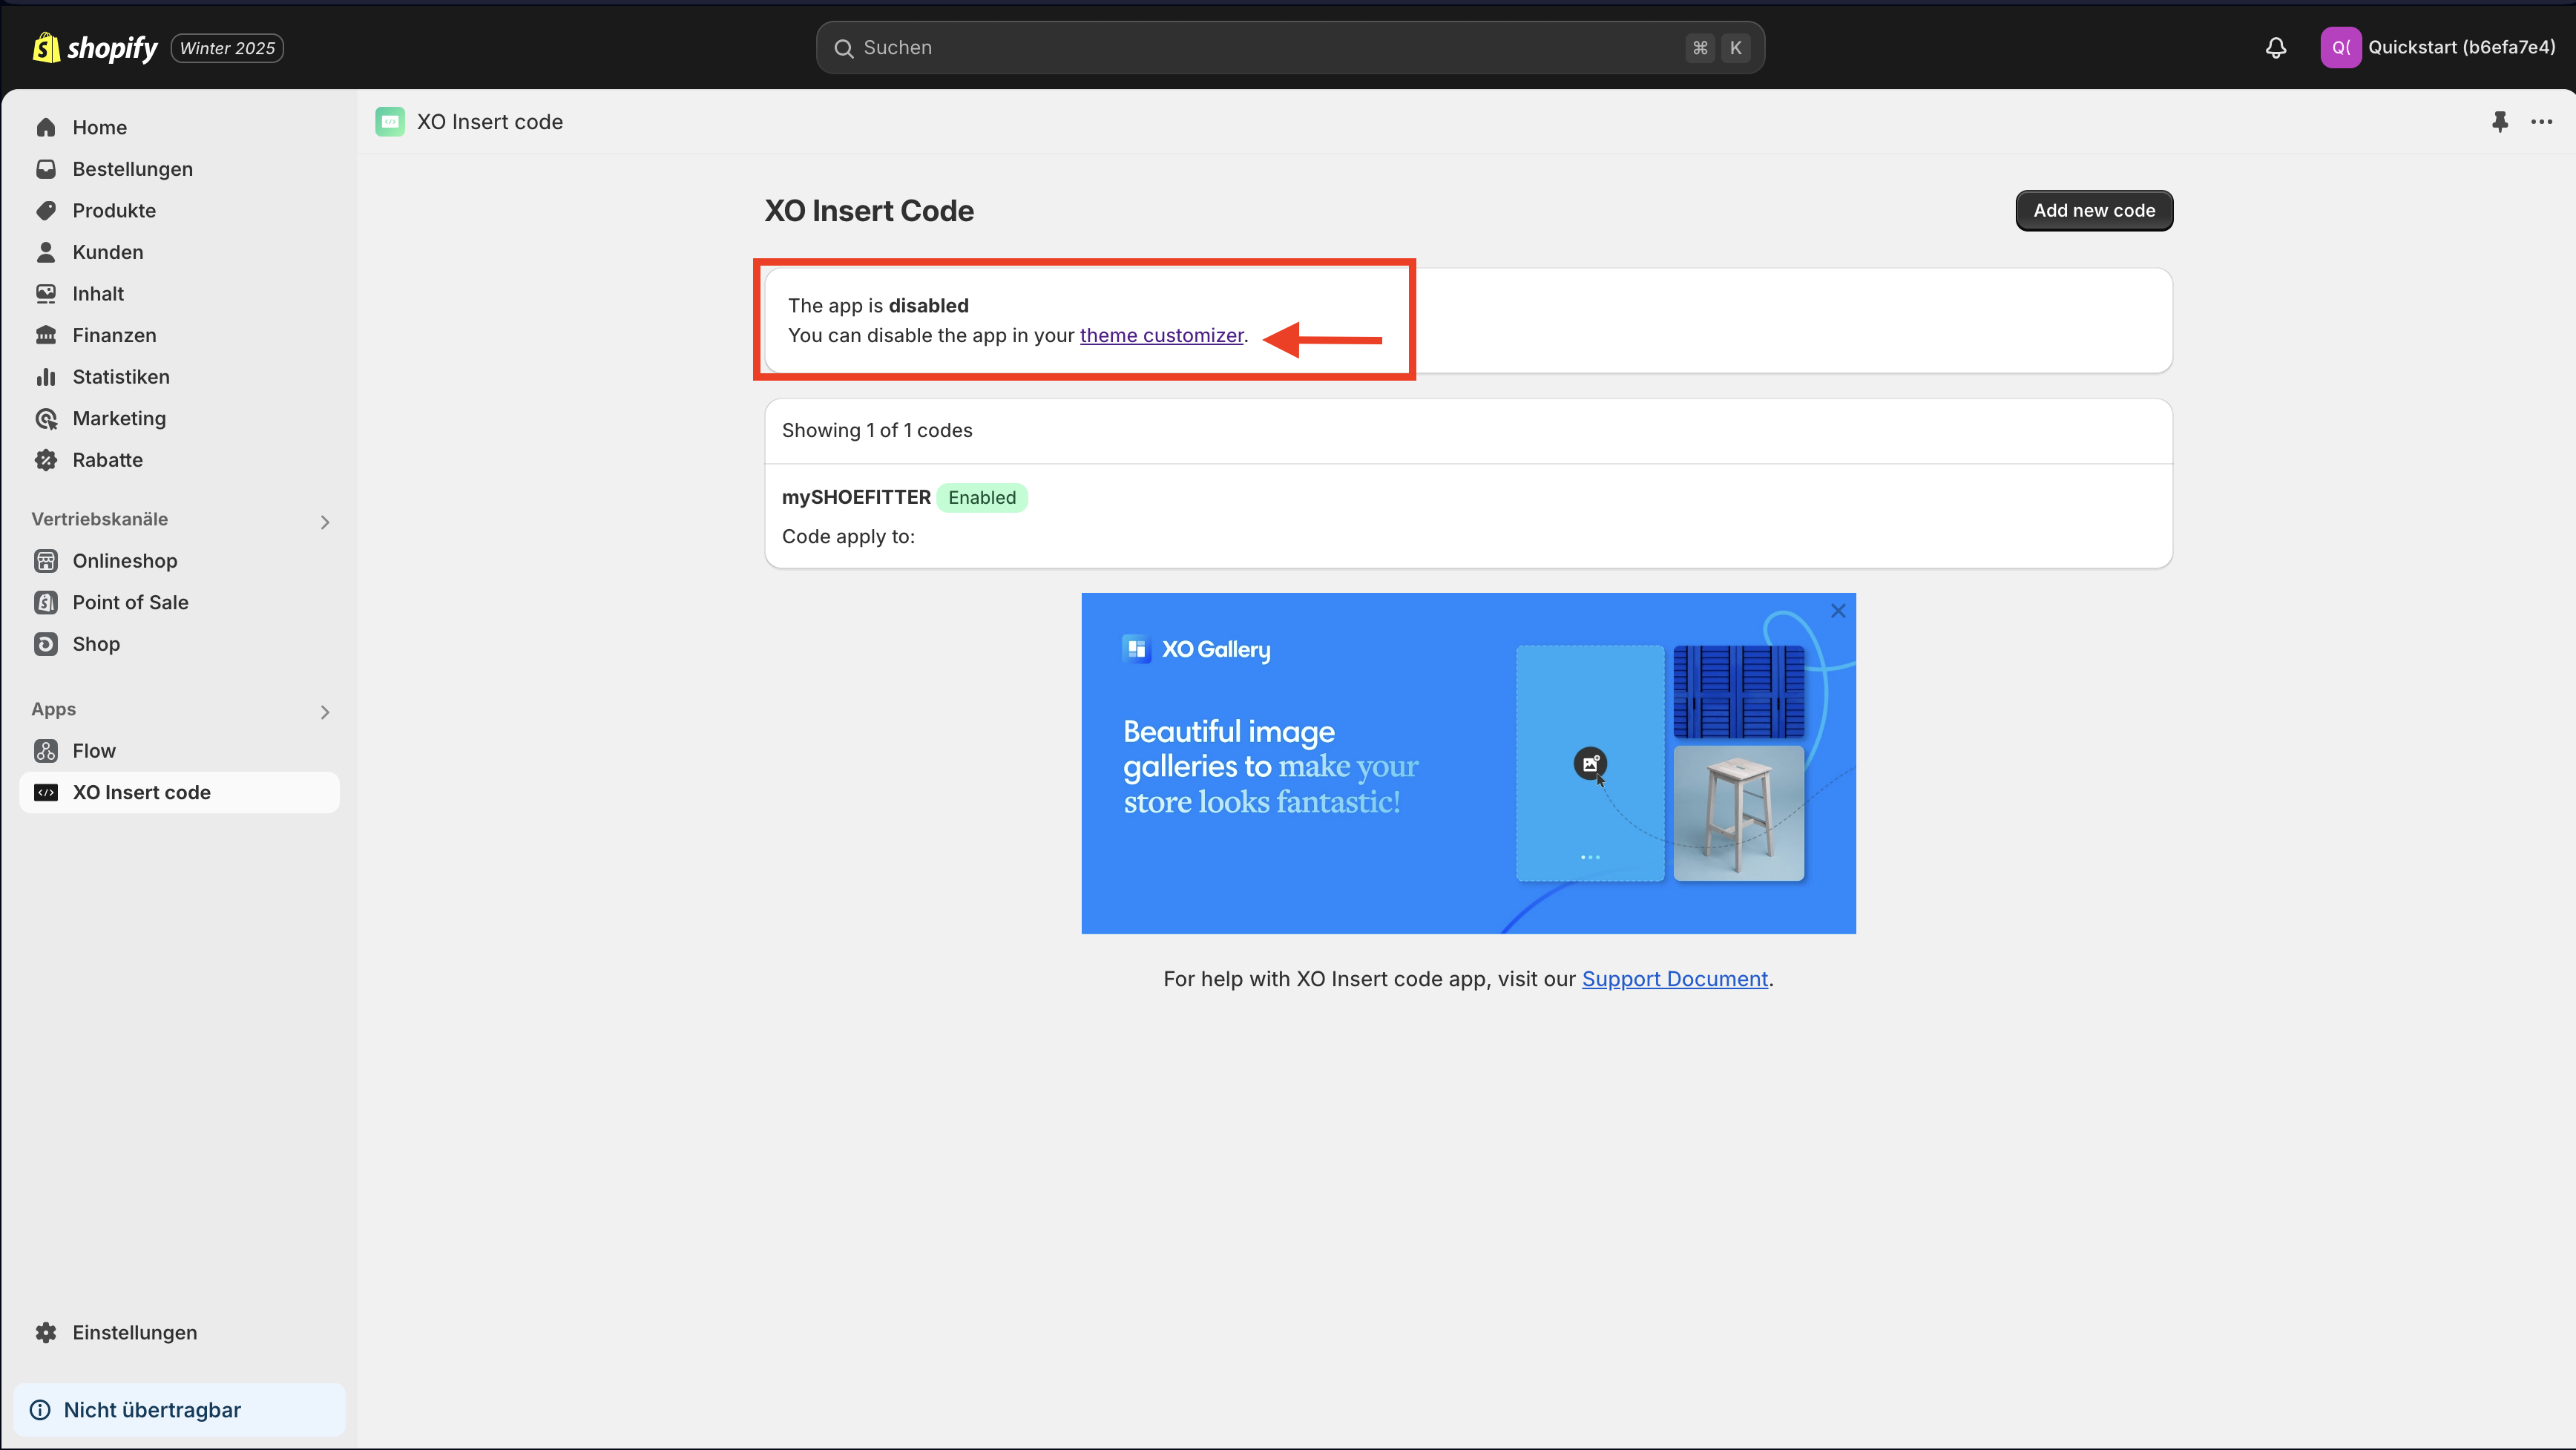Expand the Apps section chevron

(324, 712)
